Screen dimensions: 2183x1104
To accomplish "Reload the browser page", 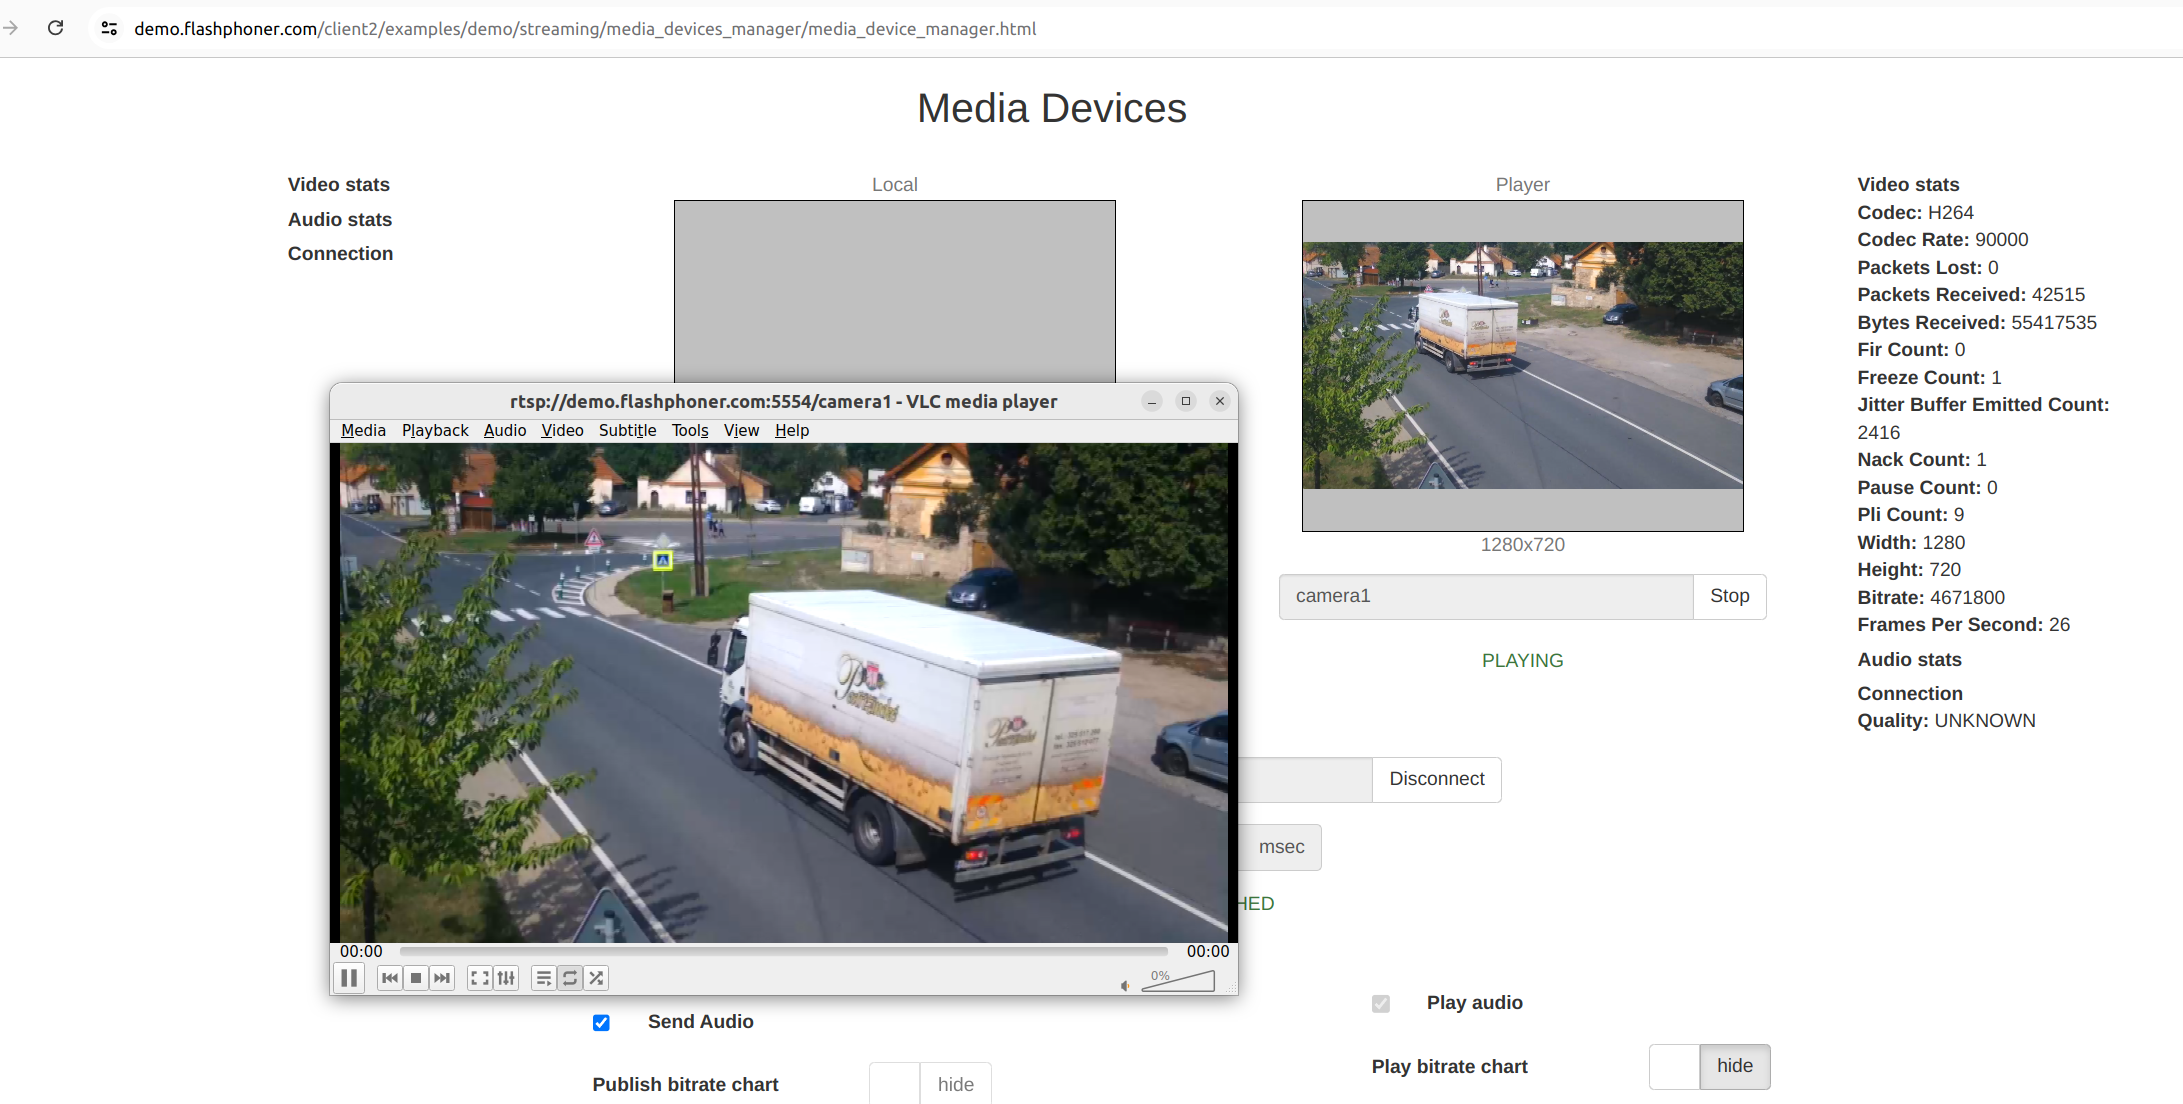I will [x=56, y=28].
